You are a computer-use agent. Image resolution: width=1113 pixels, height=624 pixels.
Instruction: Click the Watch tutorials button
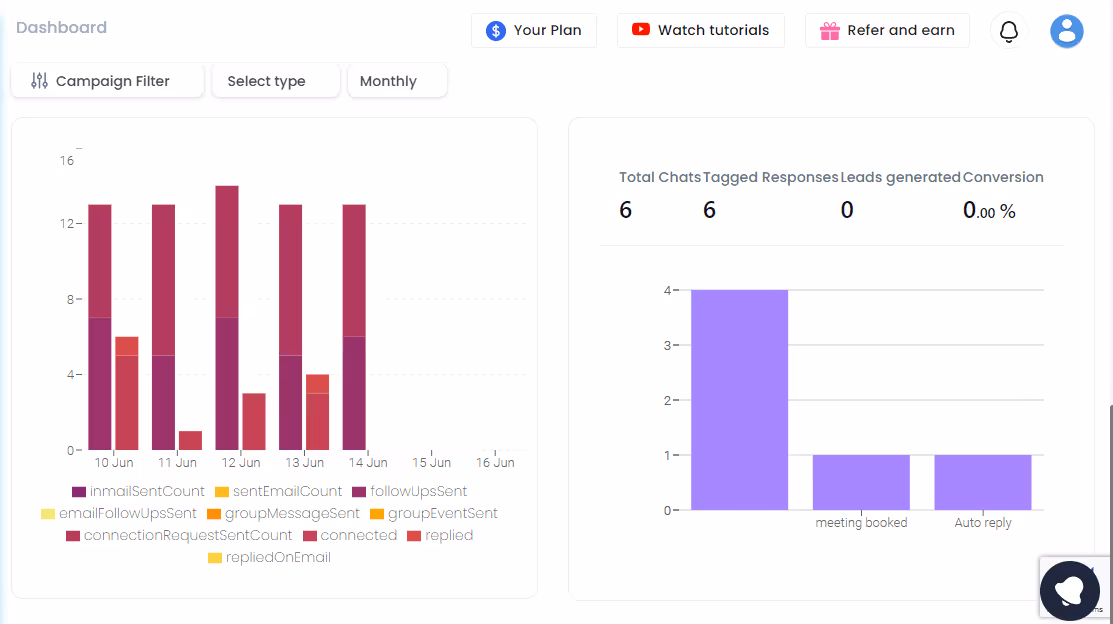(x=700, y=30)
